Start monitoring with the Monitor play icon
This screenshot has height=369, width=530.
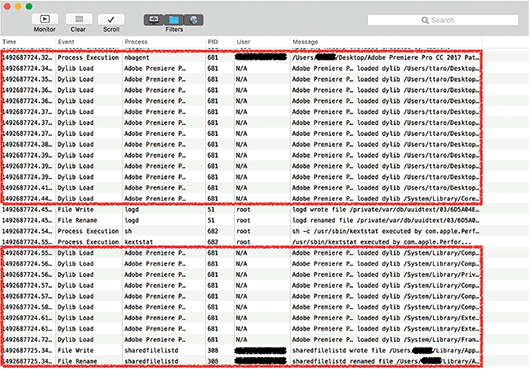(x=45, y=19)
